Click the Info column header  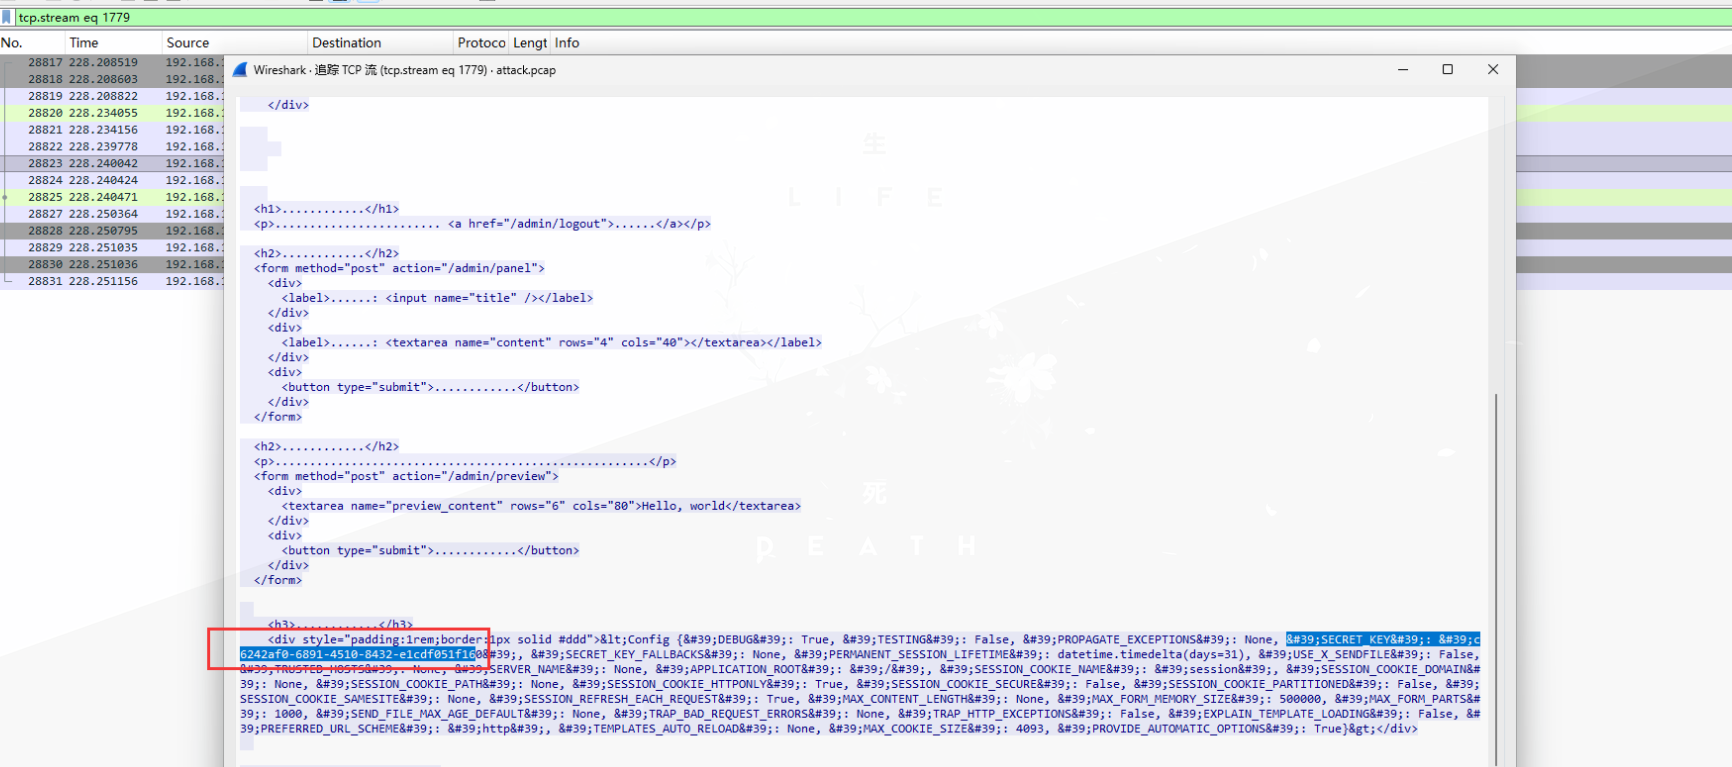pos(567,43)
